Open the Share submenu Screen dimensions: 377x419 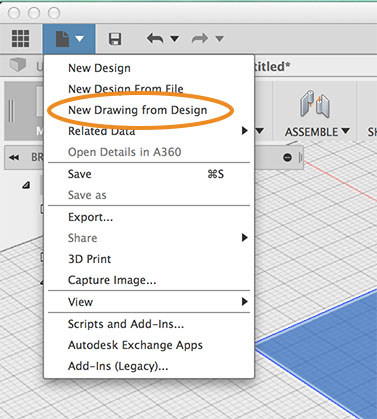click(149, 238)
